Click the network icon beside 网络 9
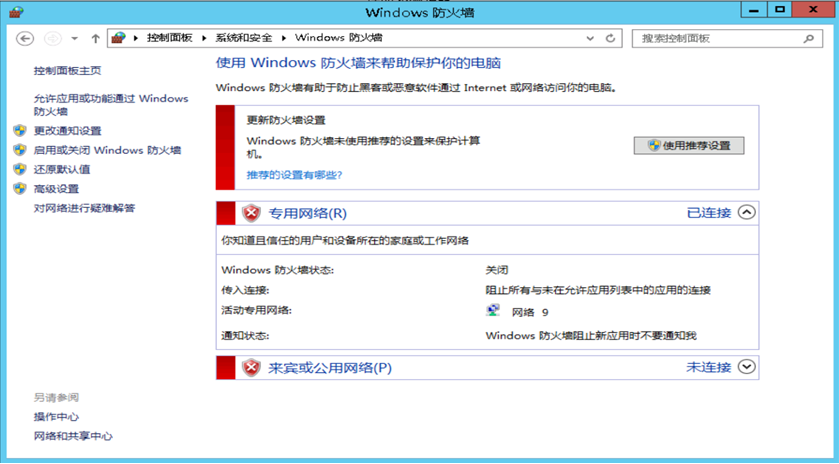Viewport: 839px width, 464px height. [493, 311]
